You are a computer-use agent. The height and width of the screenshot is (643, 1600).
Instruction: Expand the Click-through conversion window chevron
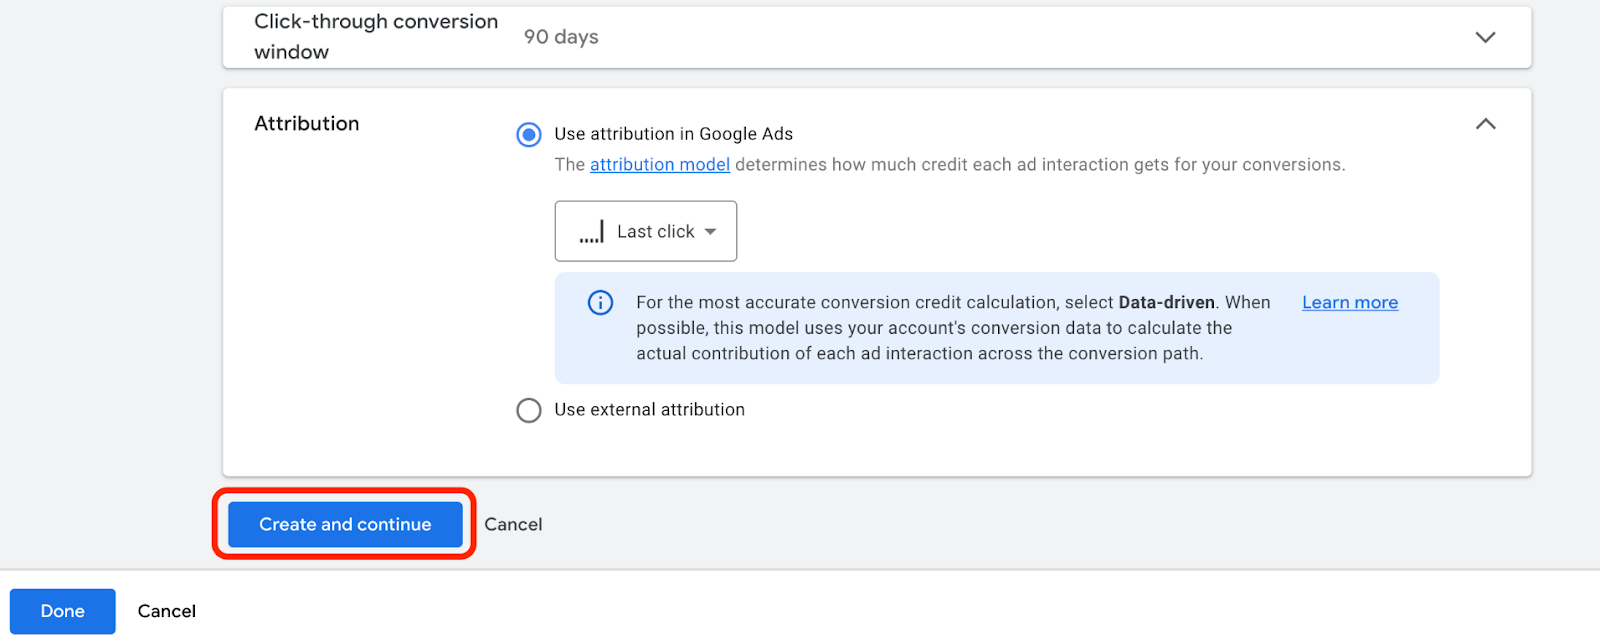1485,37
